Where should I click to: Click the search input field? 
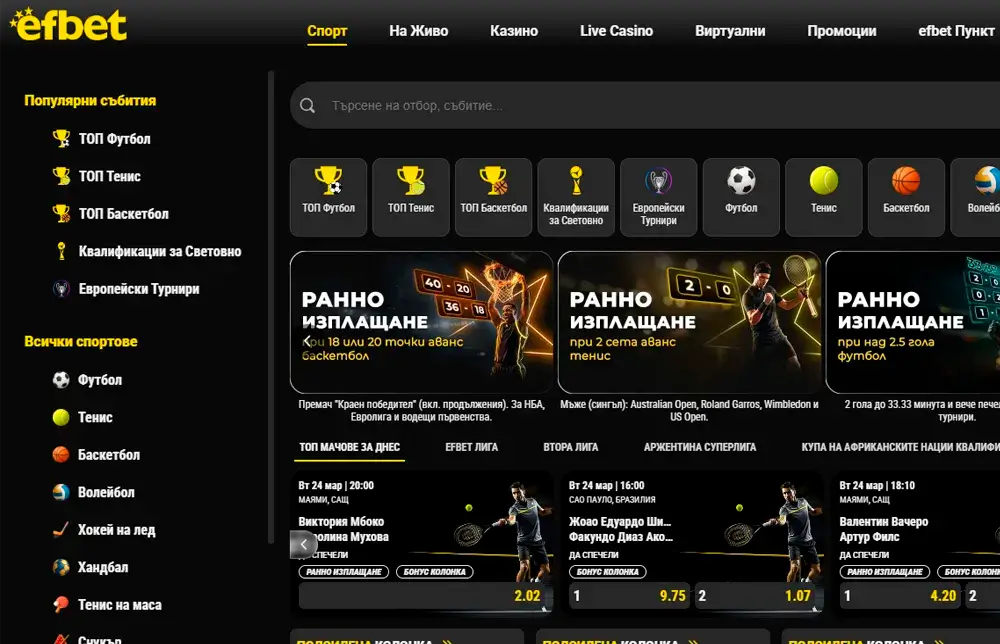pyautogui.click(x=645, y=105)
